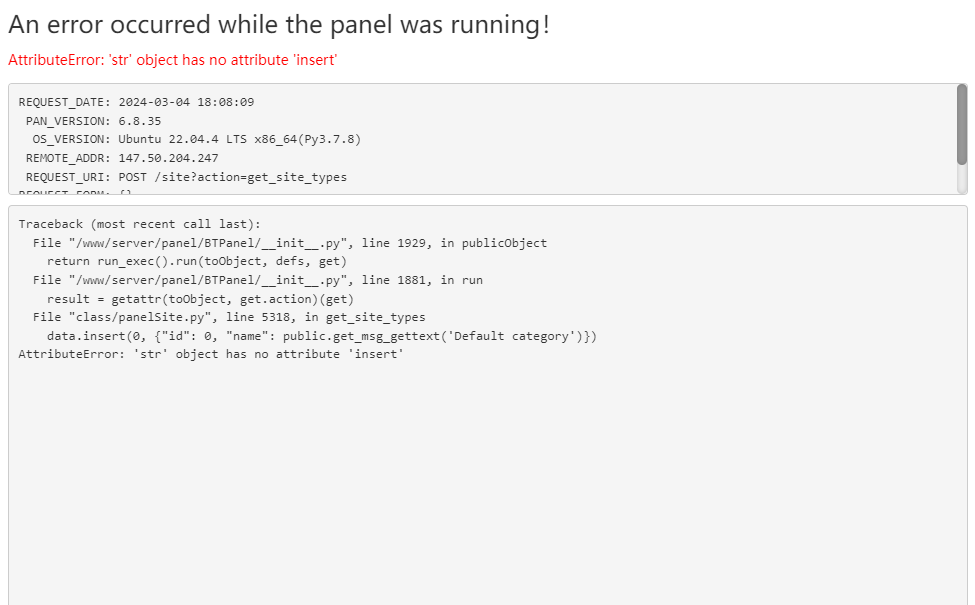This screenshot has width=975, height=605.
Task: Click the 'An error occurred' page heading
Action: [278, 25]
